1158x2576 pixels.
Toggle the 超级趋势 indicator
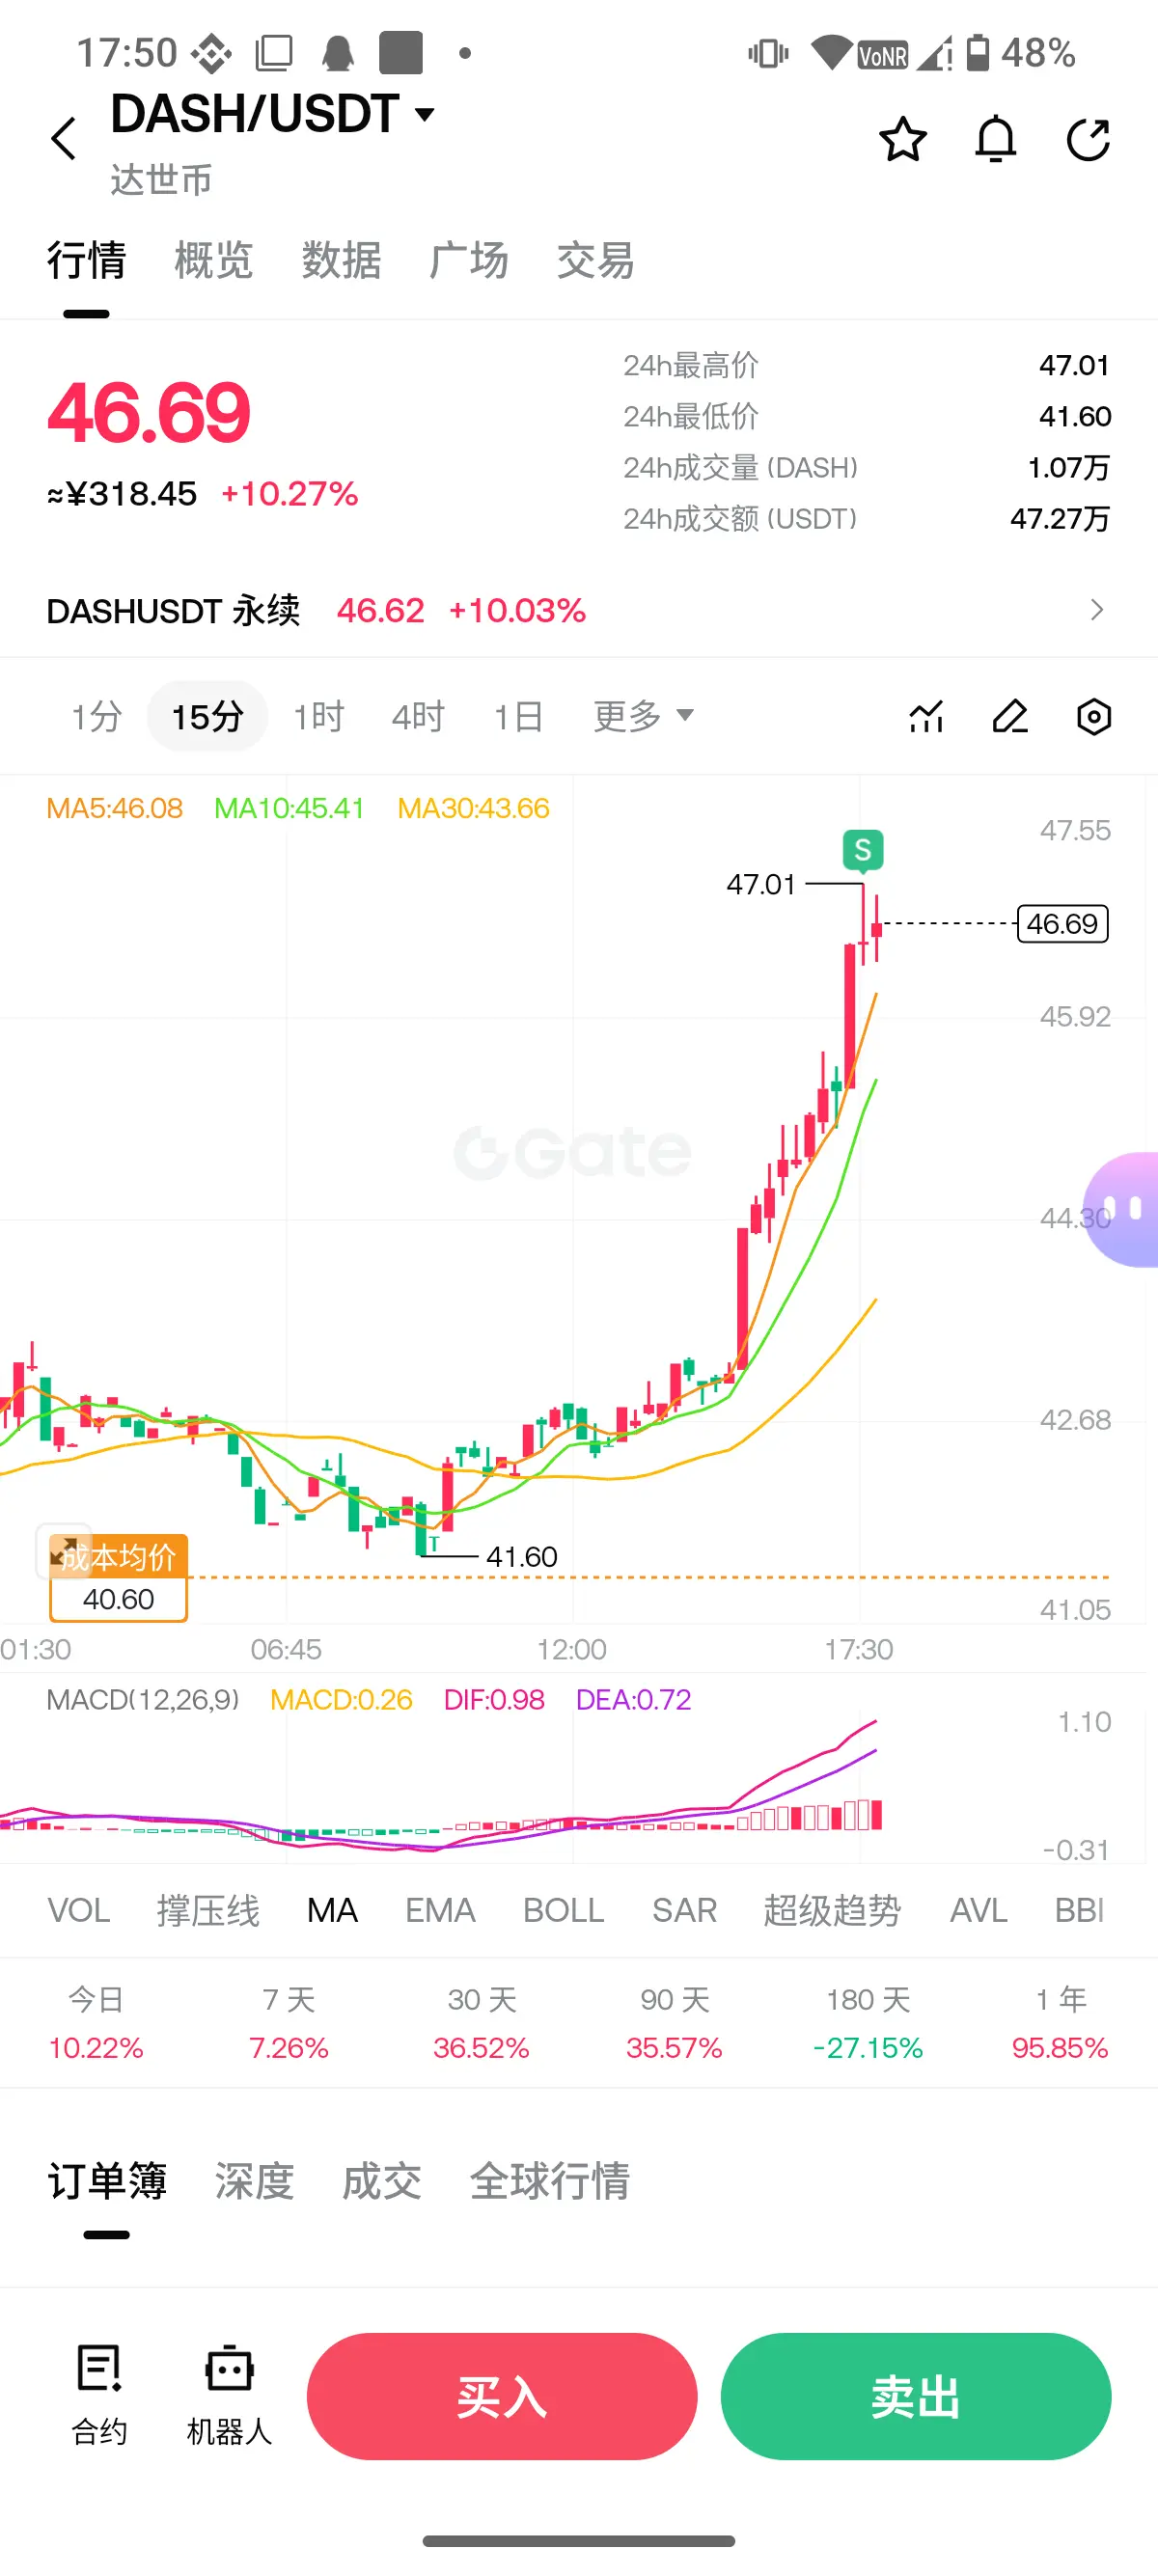tap(832, 1911)
